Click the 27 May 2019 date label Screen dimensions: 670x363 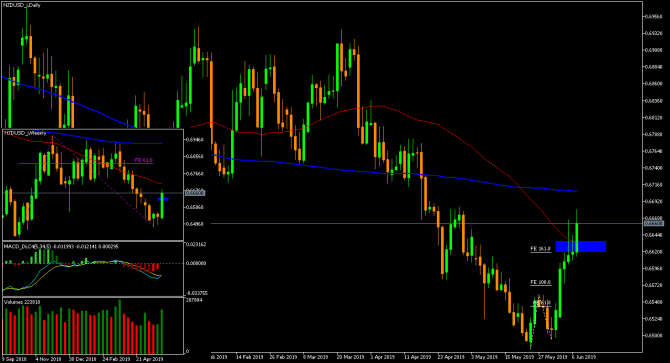tap(552, 357)
